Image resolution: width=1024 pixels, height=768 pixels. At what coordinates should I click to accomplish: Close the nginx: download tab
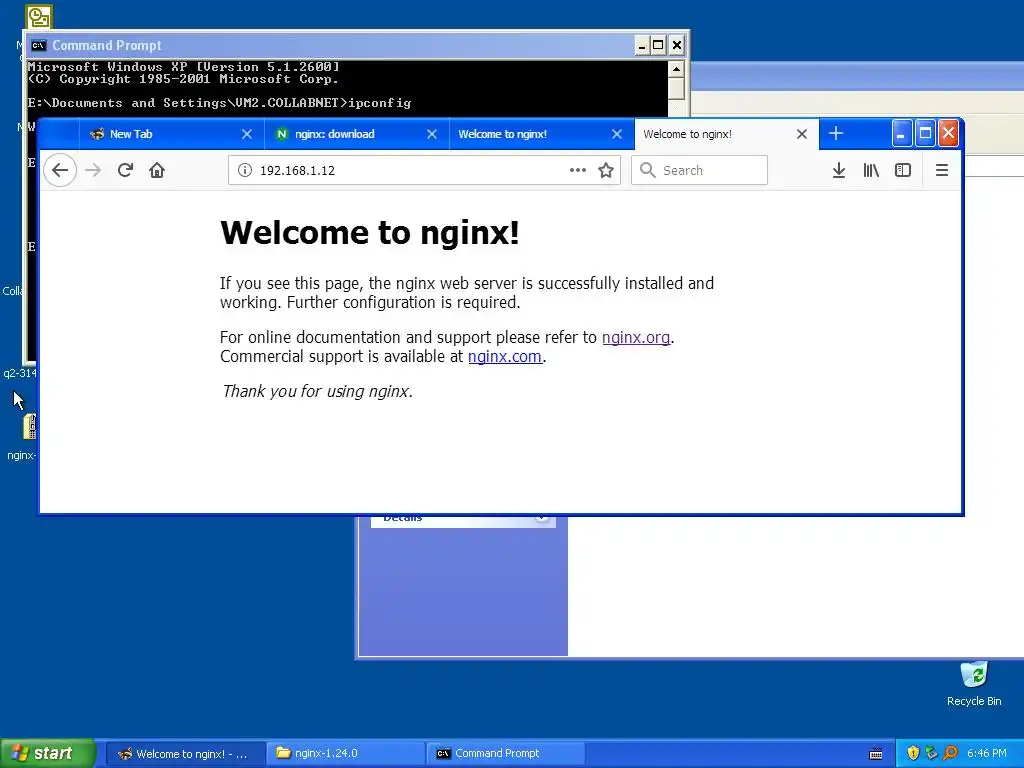pyautogui.click(x=432, y=134)
